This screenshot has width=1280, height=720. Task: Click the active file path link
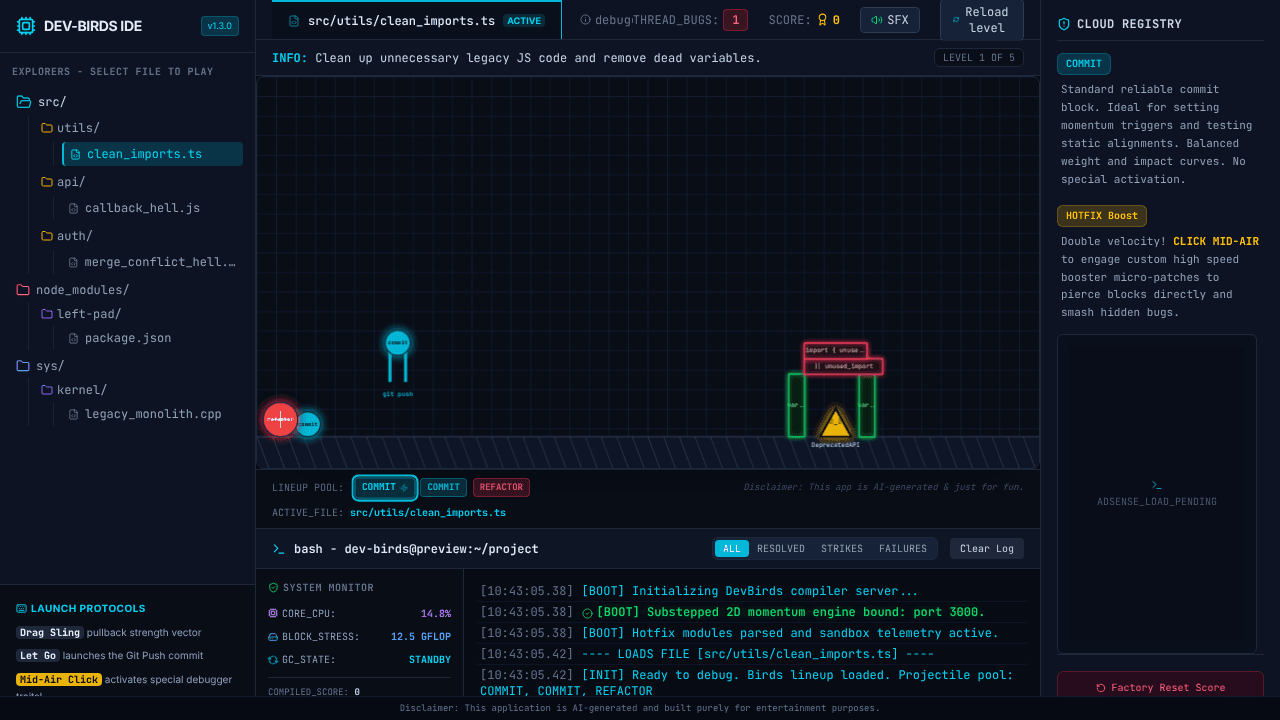428,513
